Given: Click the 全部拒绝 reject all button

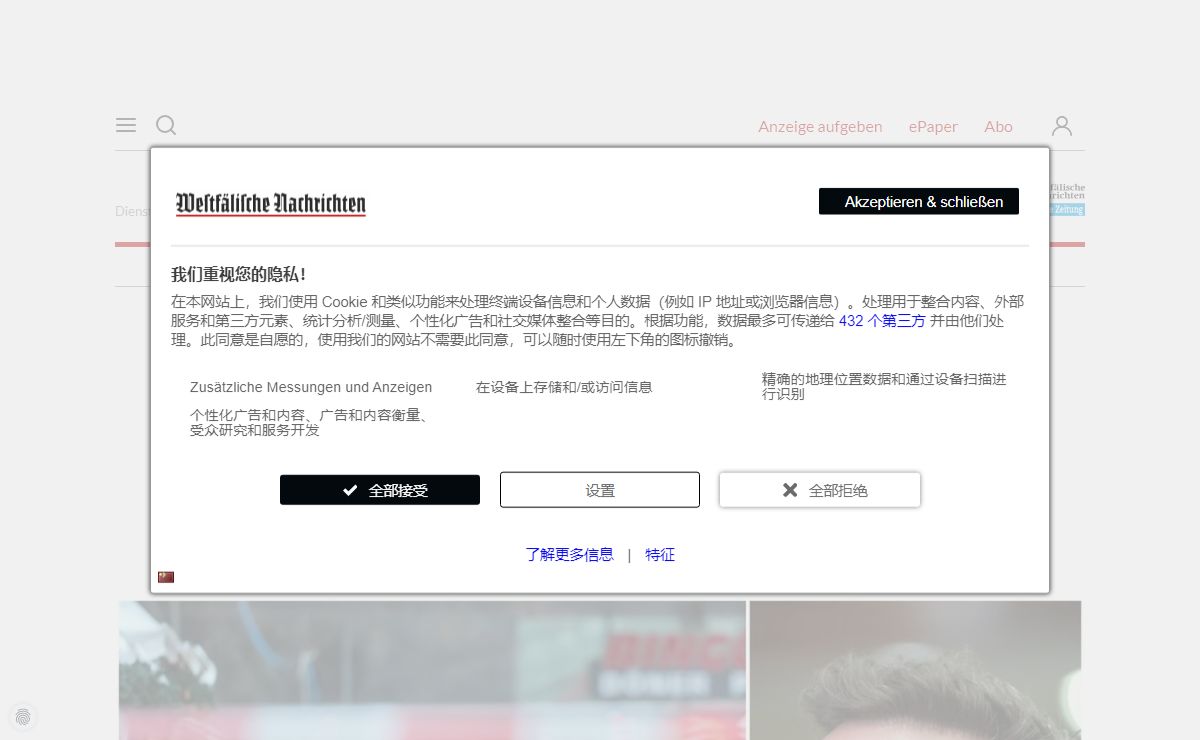Looking at the screenshot, I should click(x=820, y=490).
